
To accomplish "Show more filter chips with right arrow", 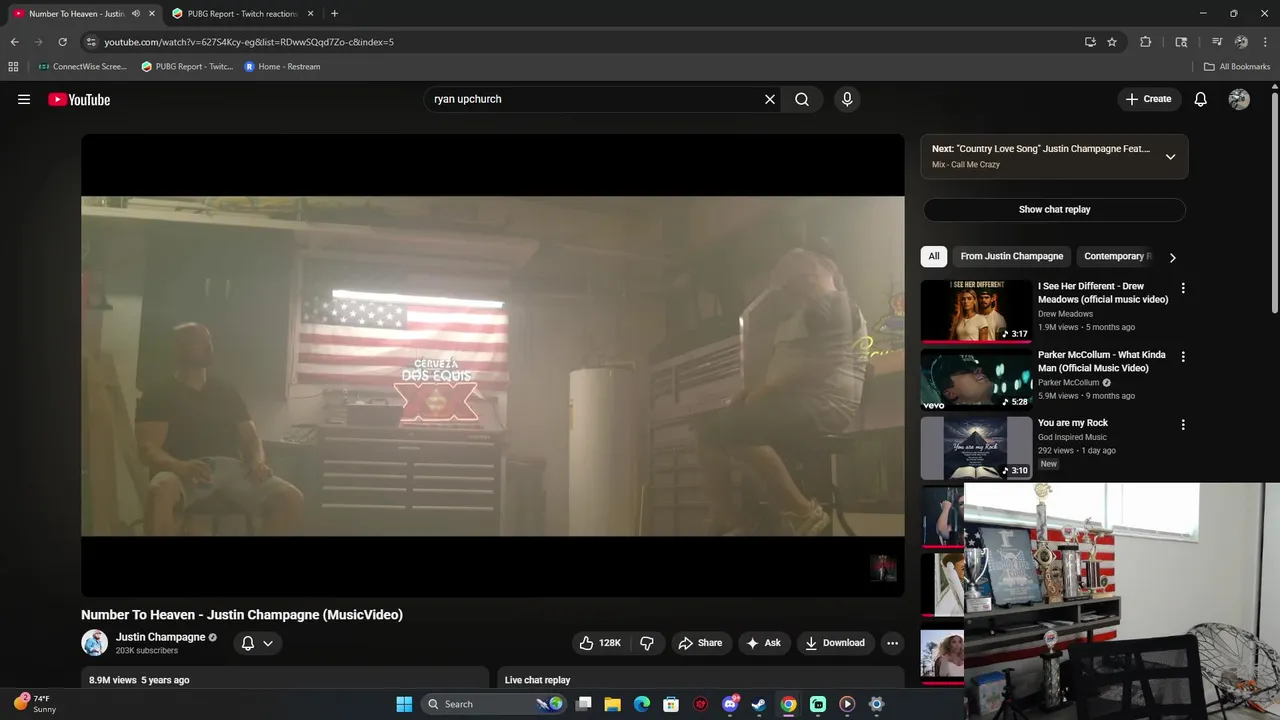I will (1172, 257).
